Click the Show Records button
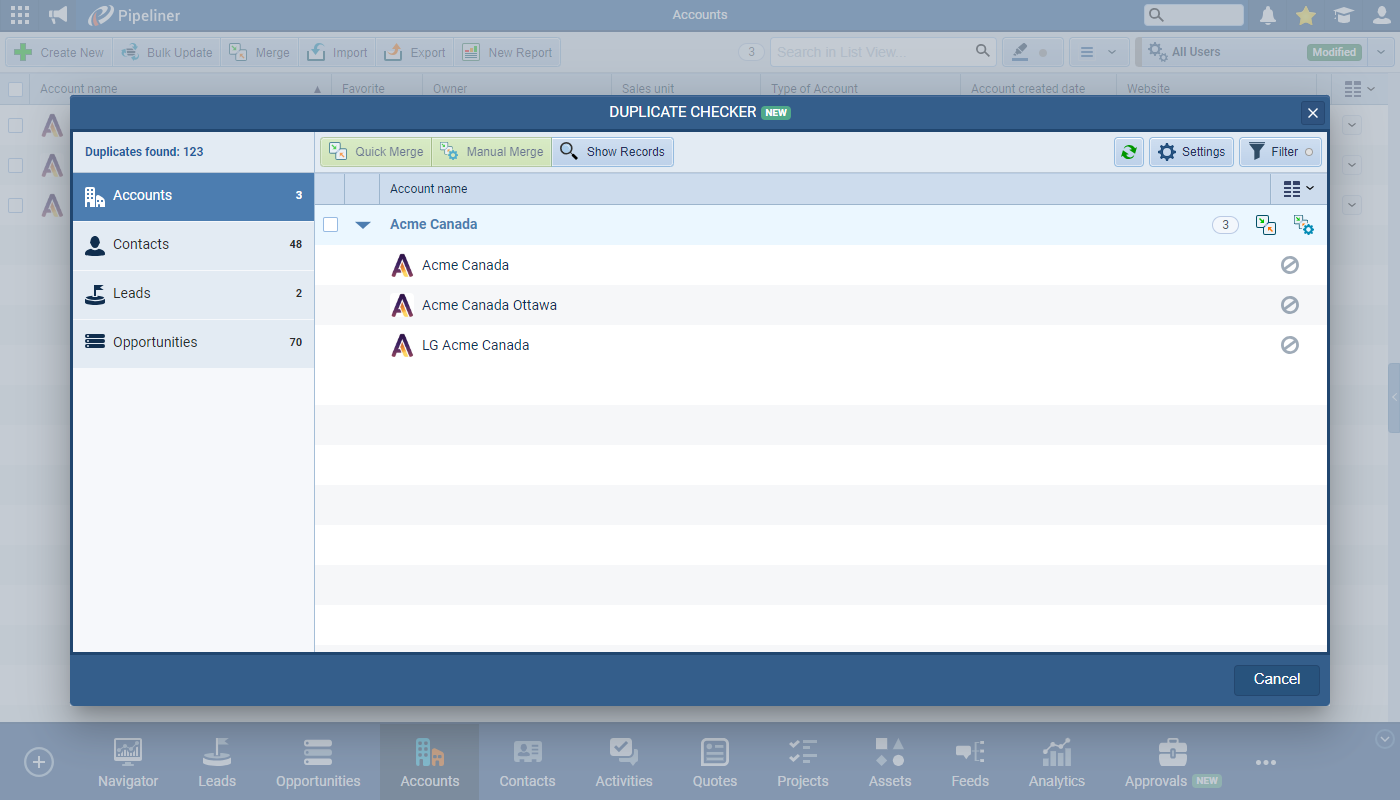This screenshot has width=1400, height=800. click(x=612, y=152)
